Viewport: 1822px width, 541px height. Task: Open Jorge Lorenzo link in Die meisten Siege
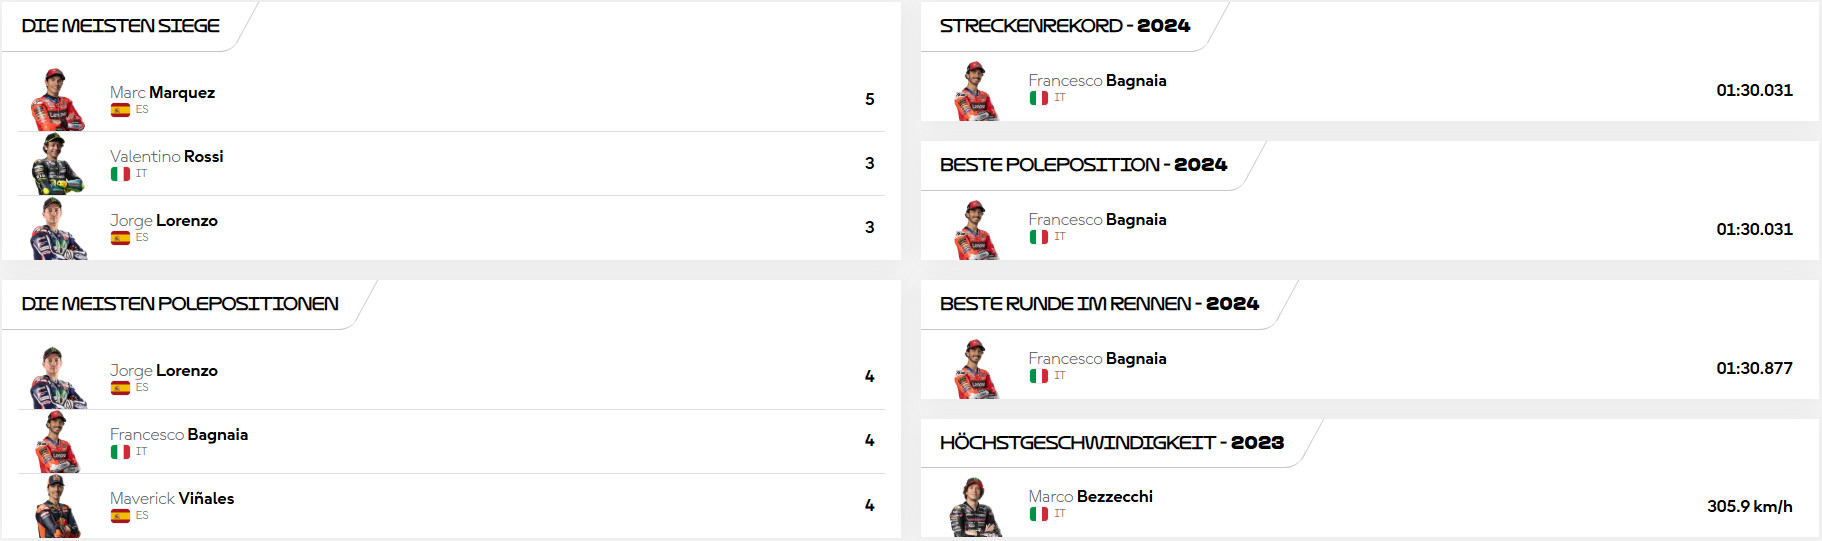[163, 220]
